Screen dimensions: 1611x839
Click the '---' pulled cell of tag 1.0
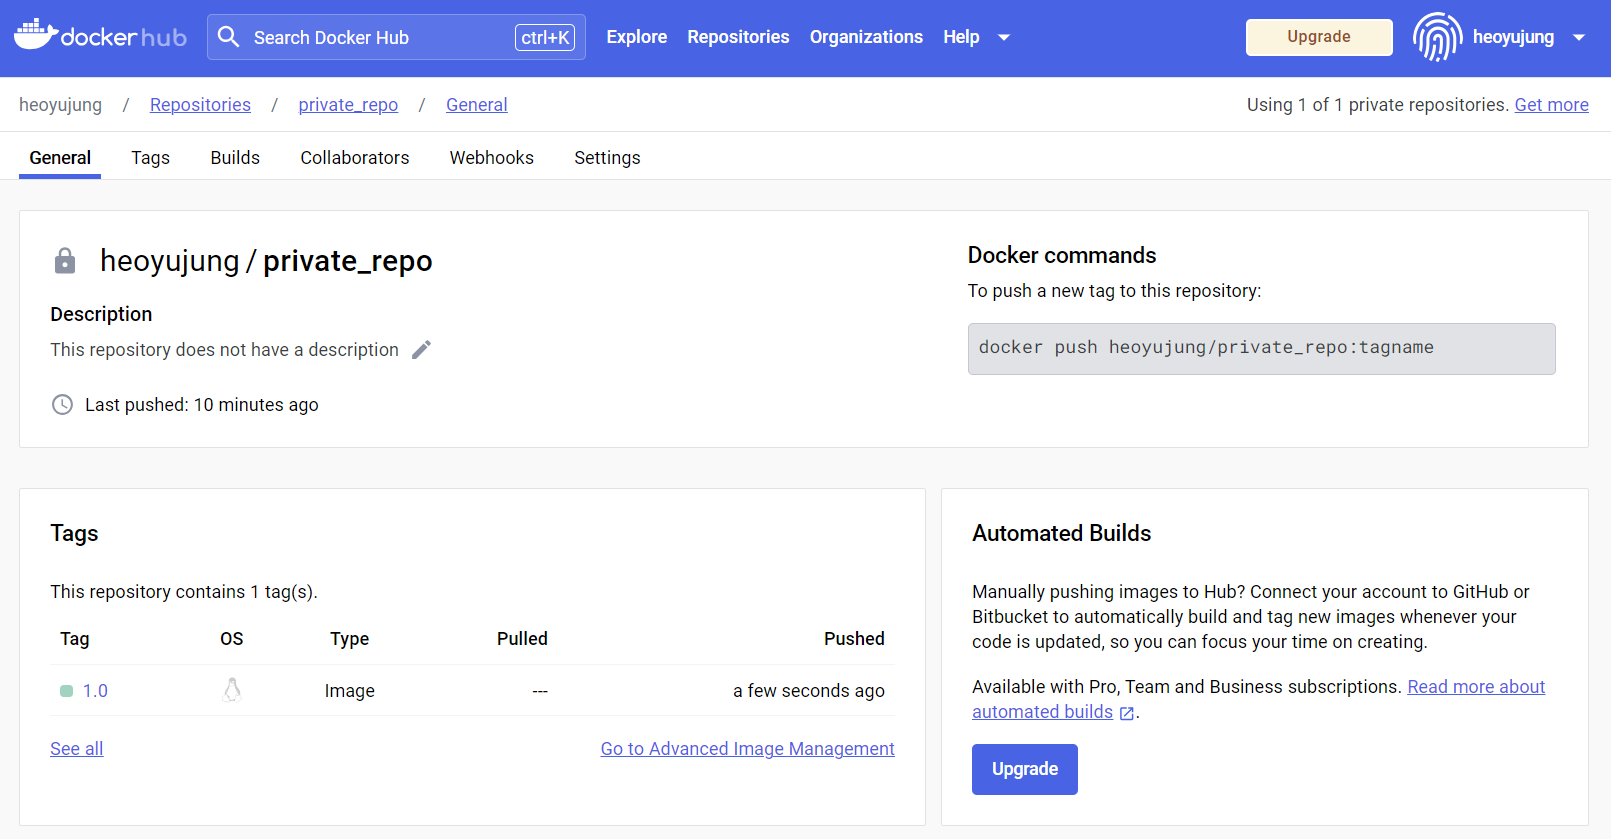point(540,691)
